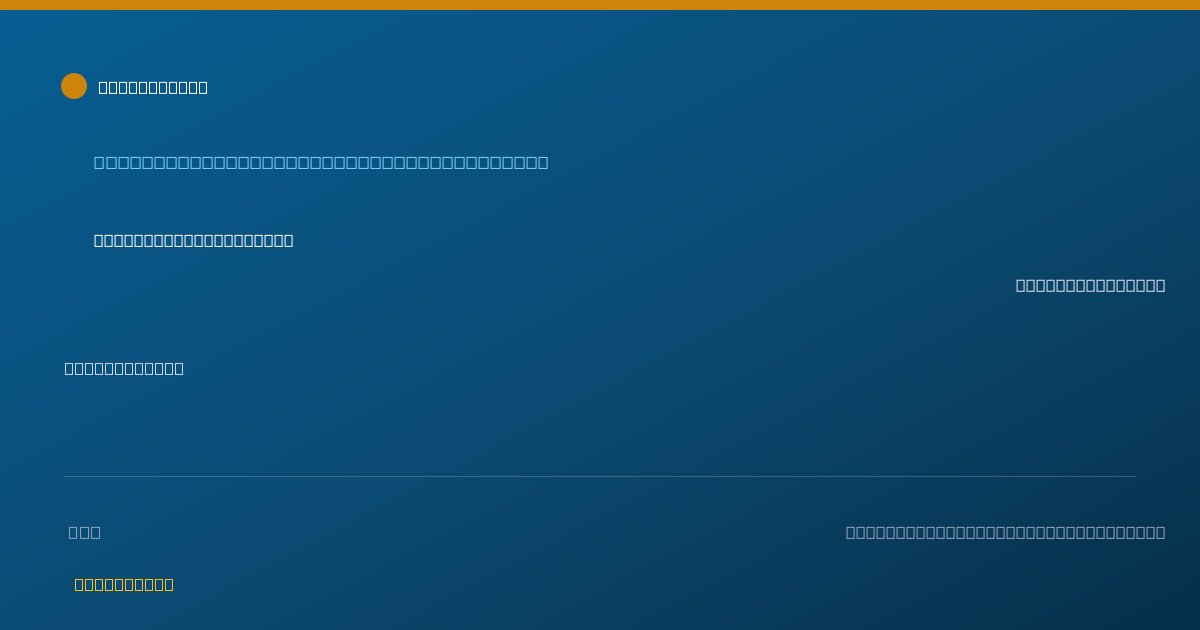Click the orange circle logo icon

click(74, 86)
